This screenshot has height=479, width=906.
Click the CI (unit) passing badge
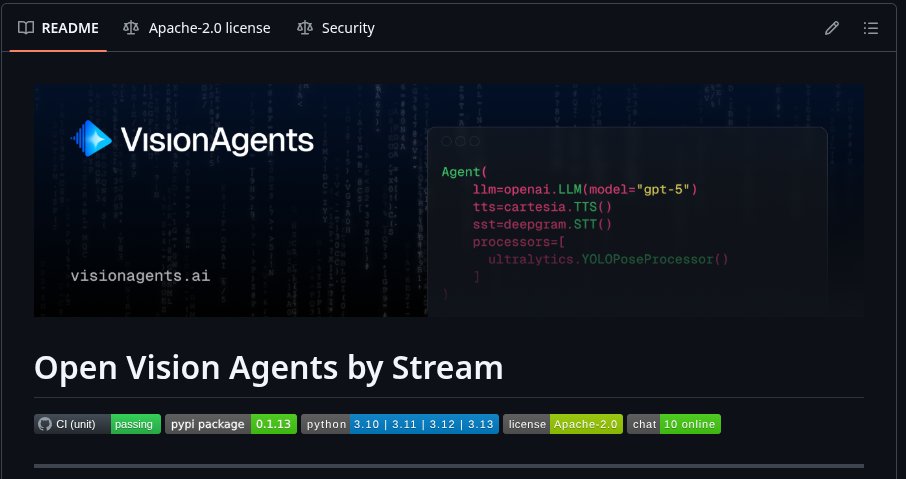[98, 424]
